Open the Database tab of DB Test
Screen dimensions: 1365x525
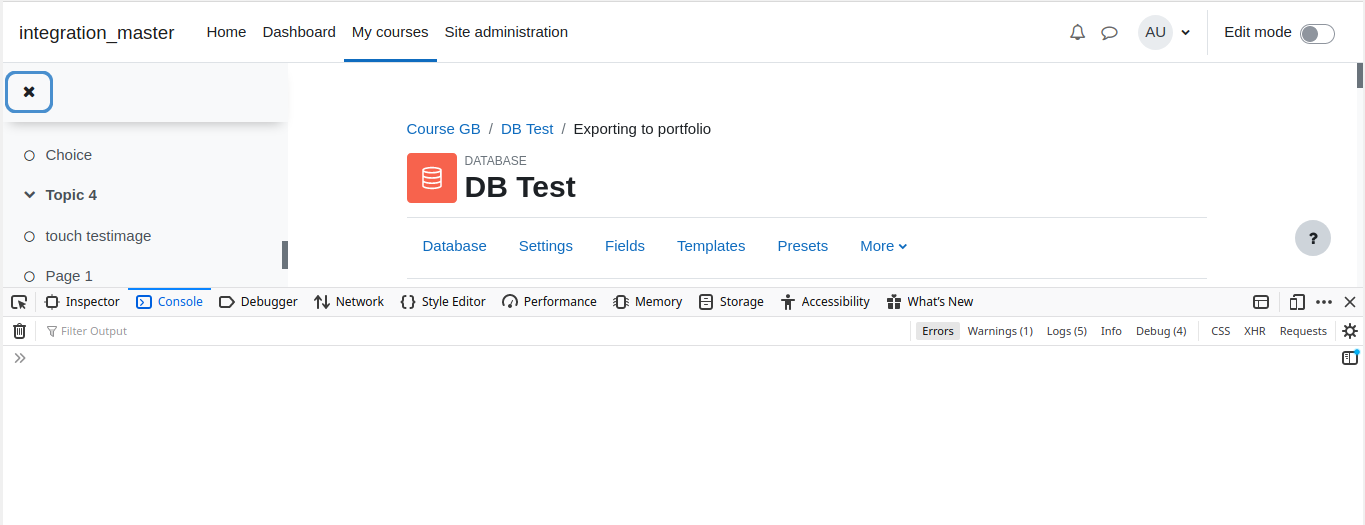point(454,246)
